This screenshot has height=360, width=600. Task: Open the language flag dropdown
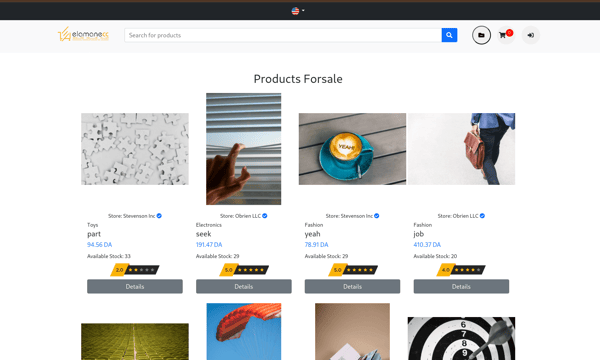298,11
